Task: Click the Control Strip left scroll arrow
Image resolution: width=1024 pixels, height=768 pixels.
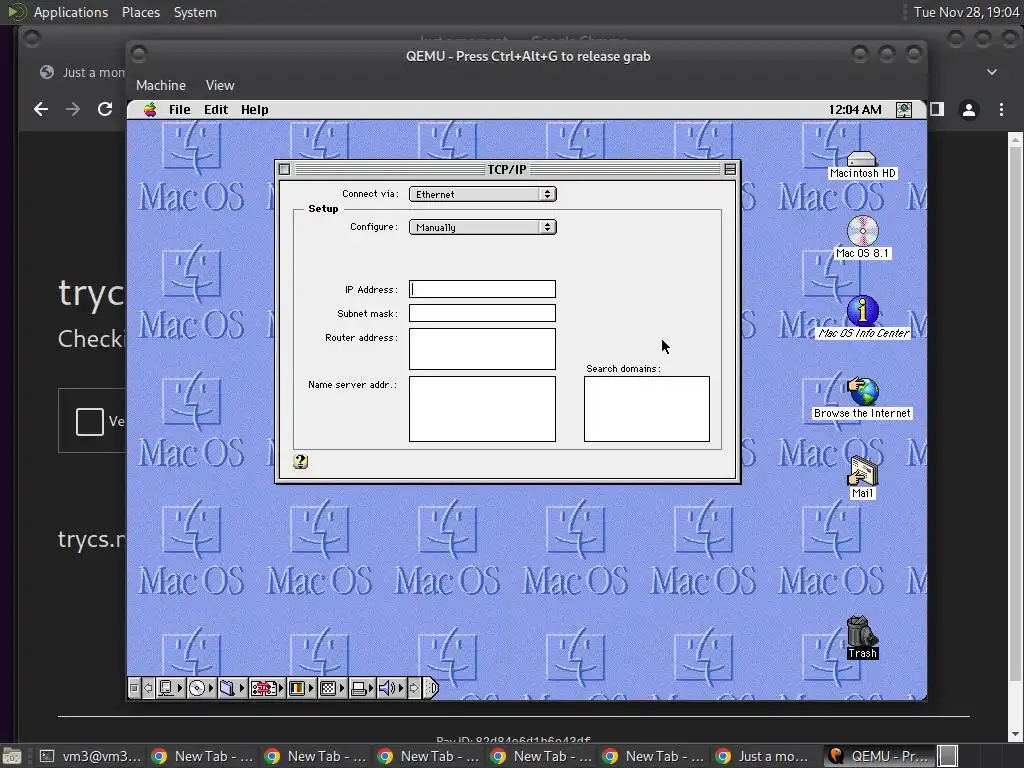Action: (x=148, y=688)
